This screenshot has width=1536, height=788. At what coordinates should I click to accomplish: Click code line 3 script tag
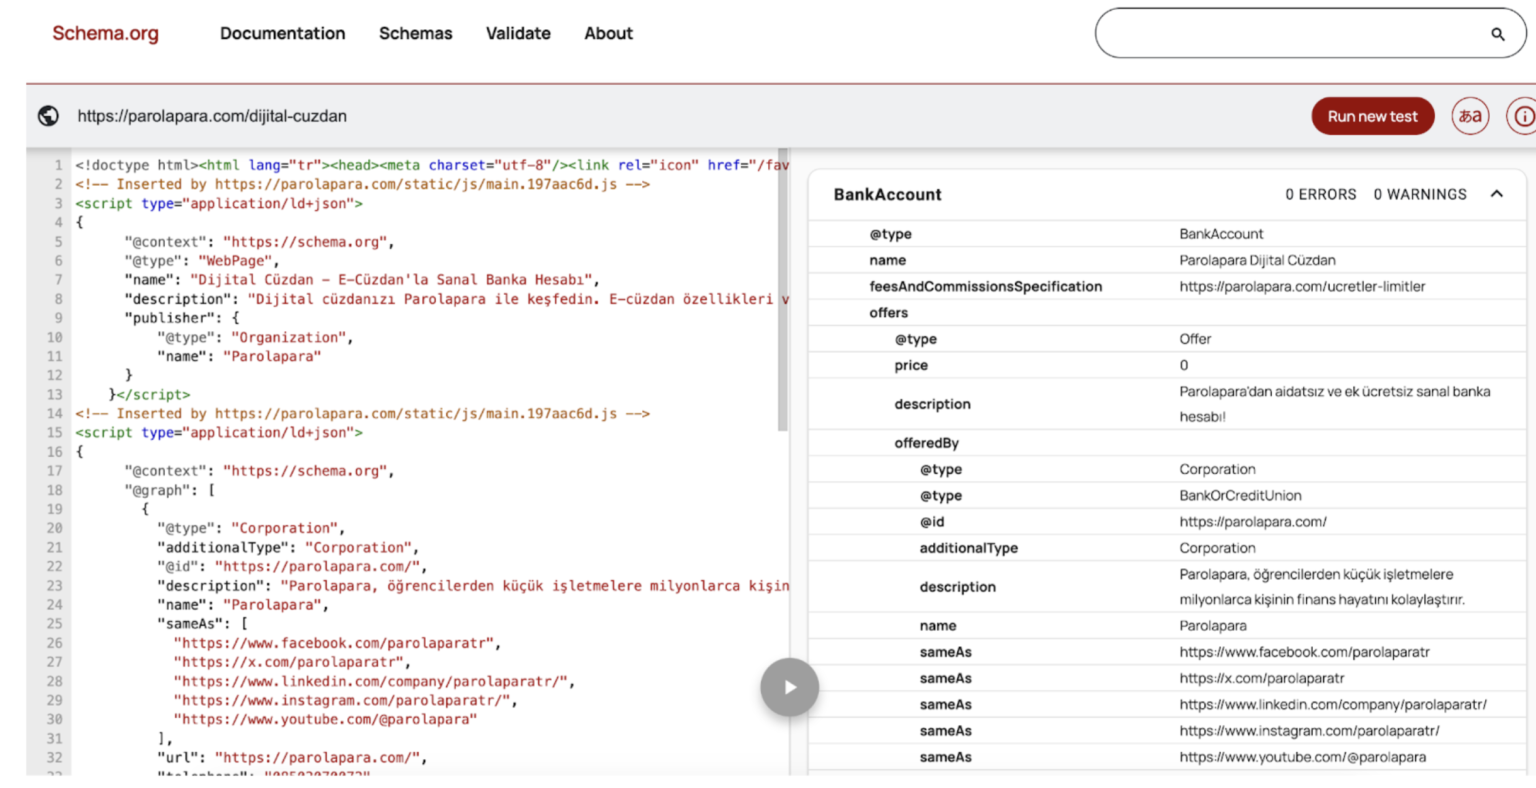[x=219, y=203]
